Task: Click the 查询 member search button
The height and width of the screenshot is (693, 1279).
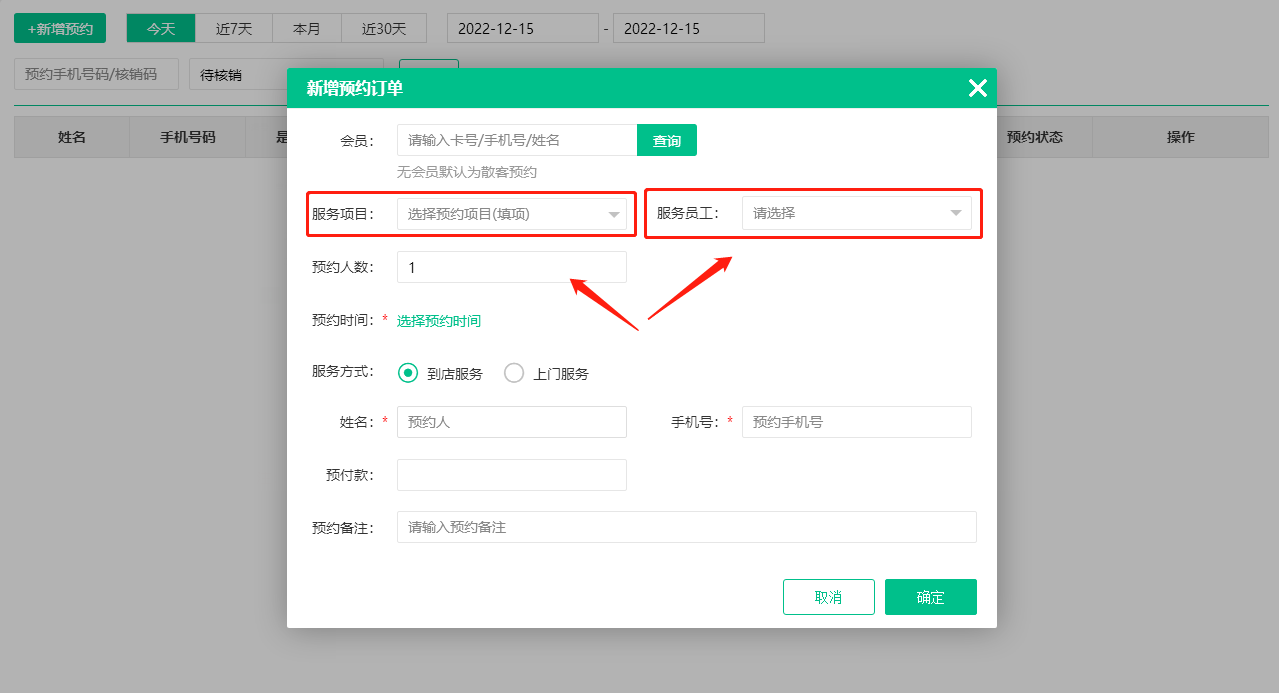Action: point(666,141)
